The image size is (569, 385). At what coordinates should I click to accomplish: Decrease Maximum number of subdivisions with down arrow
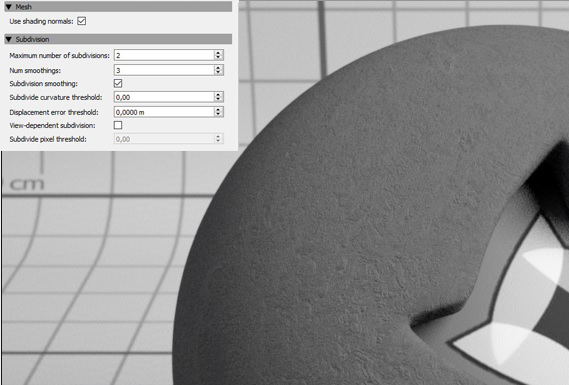[x=218, y=57]
